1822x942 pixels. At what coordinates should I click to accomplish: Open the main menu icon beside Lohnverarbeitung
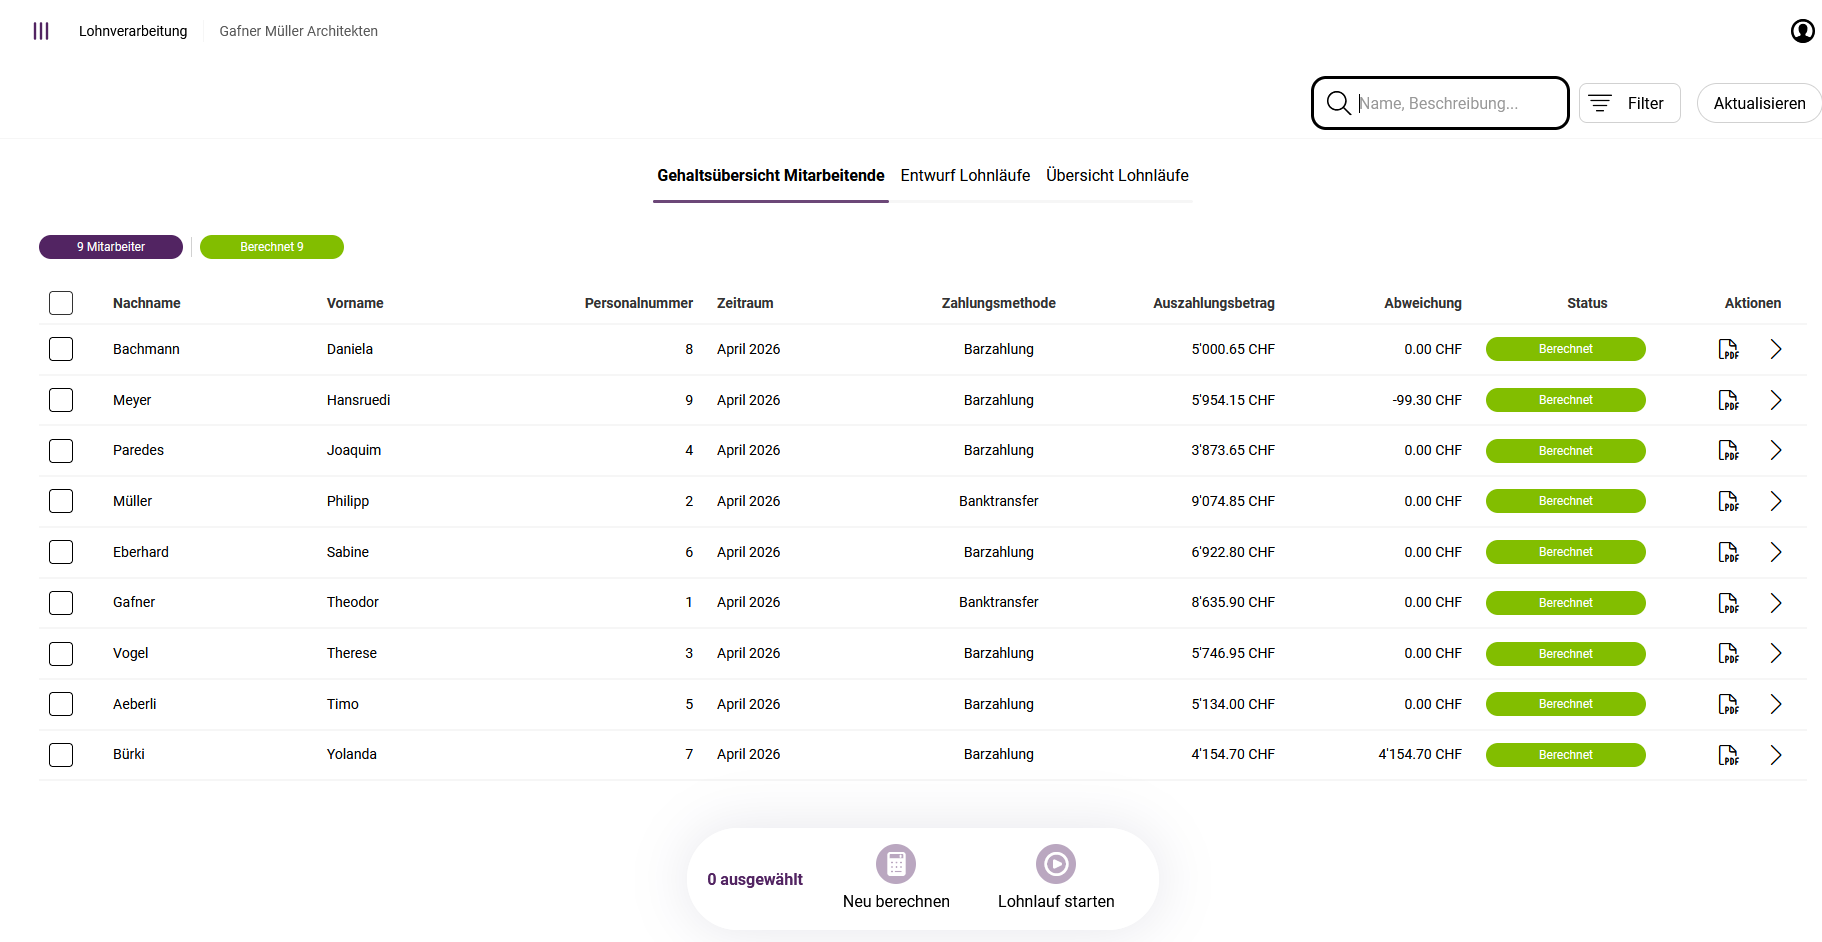tap(41, 31)
